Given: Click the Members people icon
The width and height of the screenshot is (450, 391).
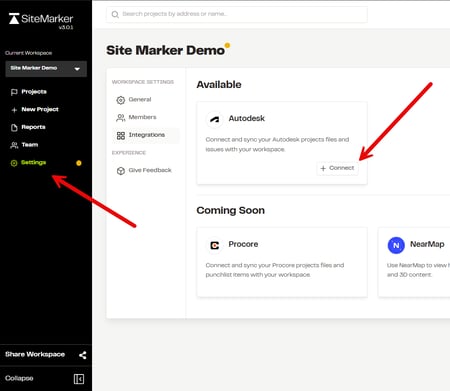Looking at the screenshot, I should tap(121, 118).
